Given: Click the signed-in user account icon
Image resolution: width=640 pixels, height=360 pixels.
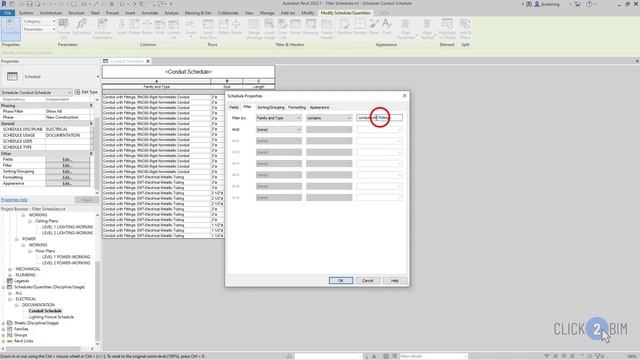Looking at the screenshot, I should (537, 4).
